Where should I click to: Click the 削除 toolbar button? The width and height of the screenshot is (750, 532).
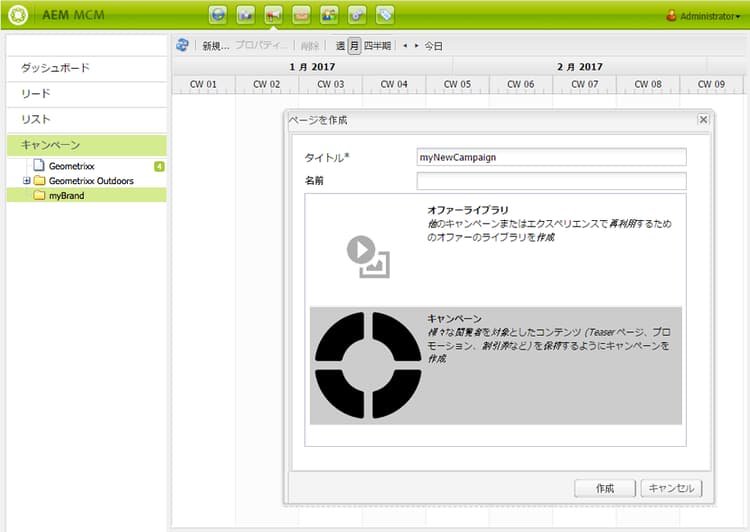(x=309, y=46)
